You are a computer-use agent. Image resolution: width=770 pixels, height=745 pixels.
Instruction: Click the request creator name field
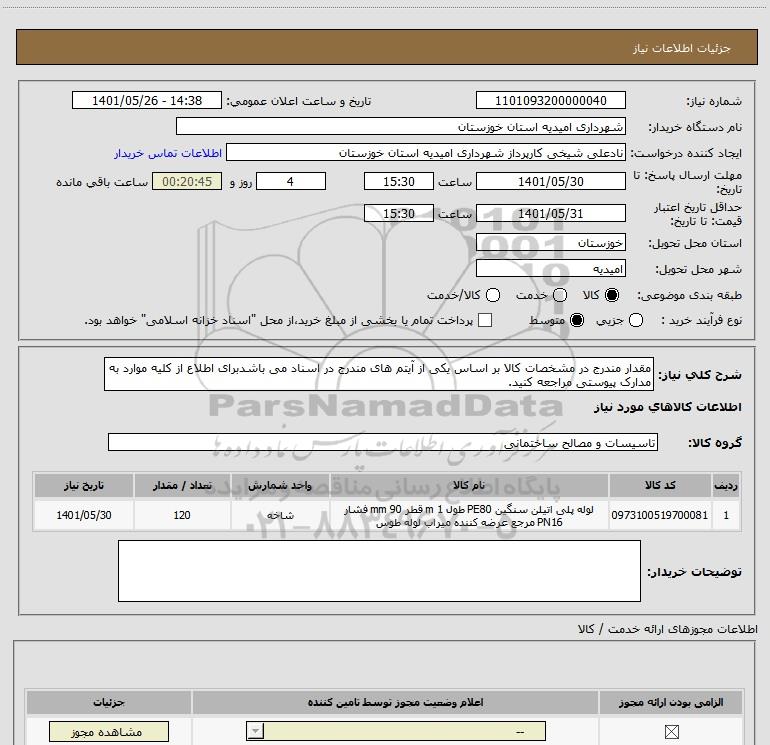click(x=426, y=153)
